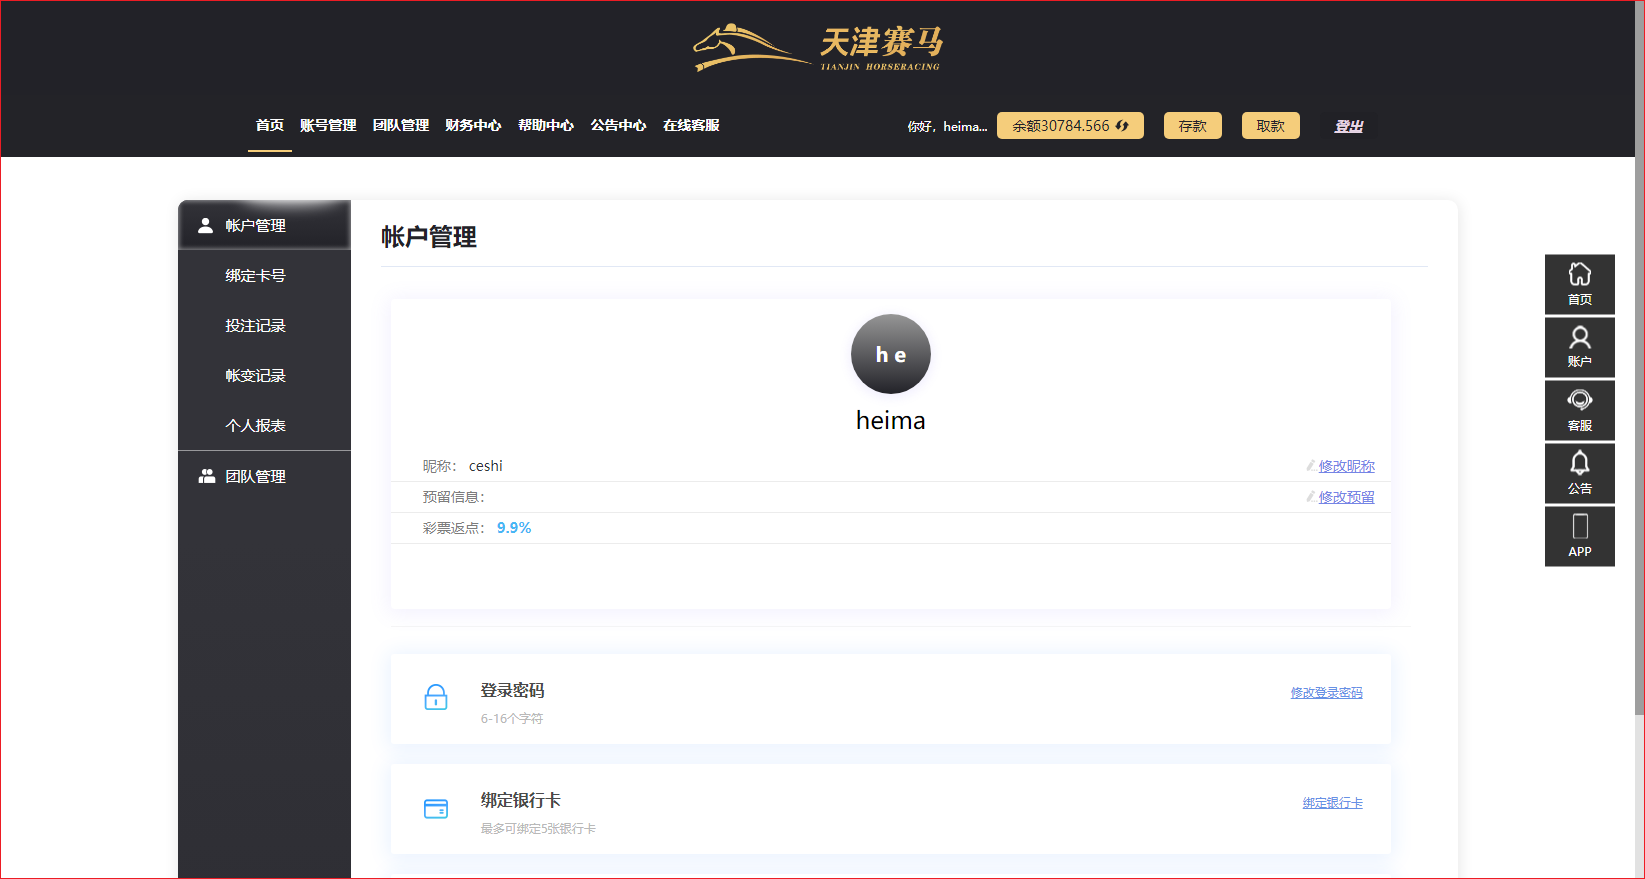
Task: Click the 修改登录密码 link
Action: click(x=1326, y=693)
